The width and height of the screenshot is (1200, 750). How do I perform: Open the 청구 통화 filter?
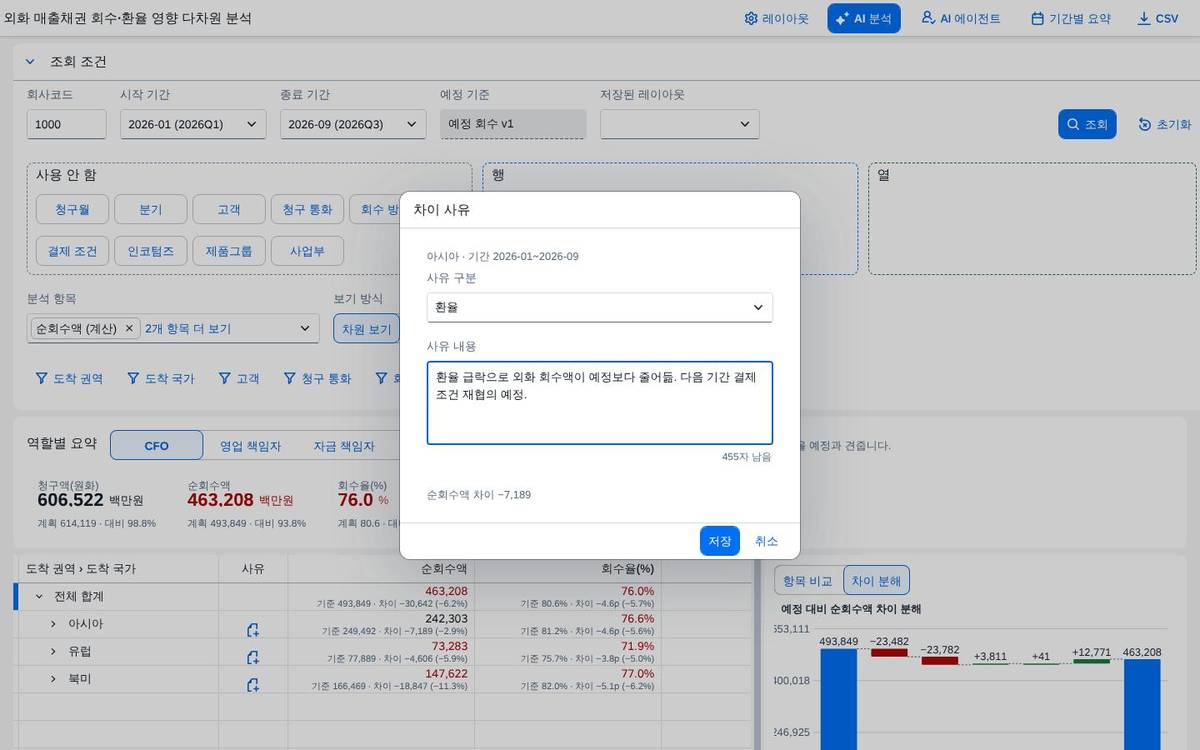coord(317,379)
